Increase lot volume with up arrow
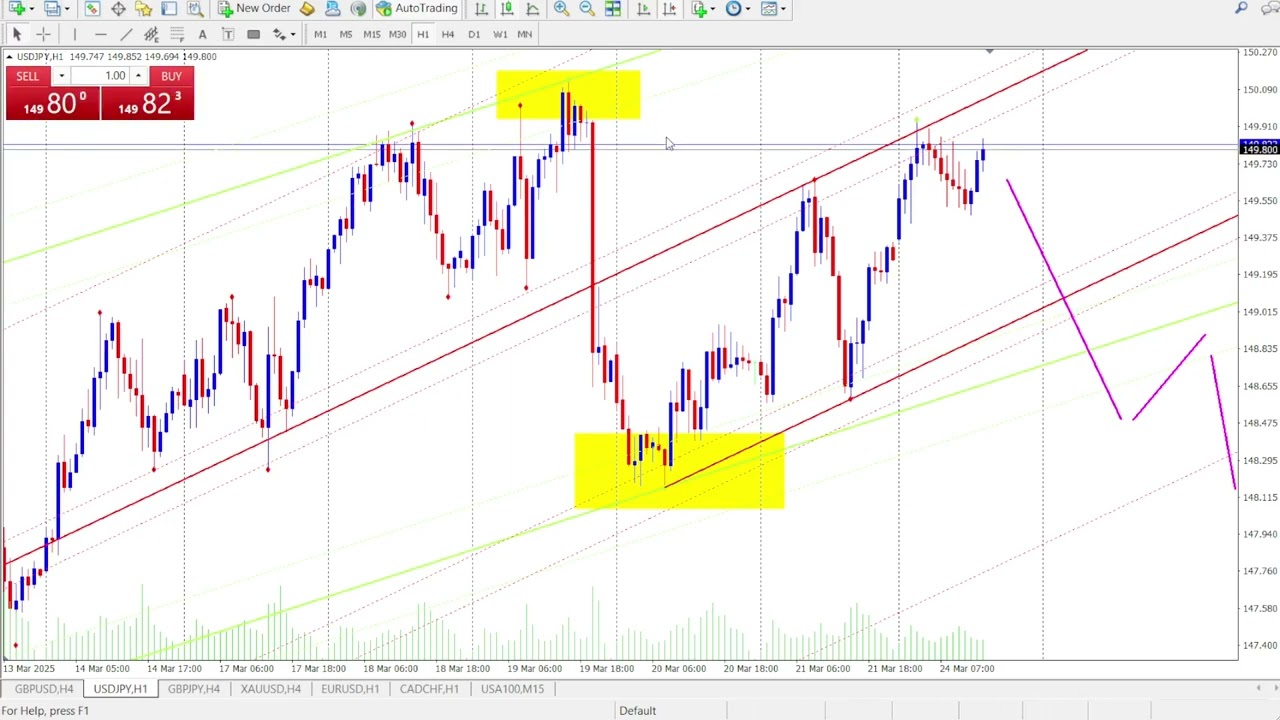The height and width of the screenshot is (720, 1280). coord(138,76)
